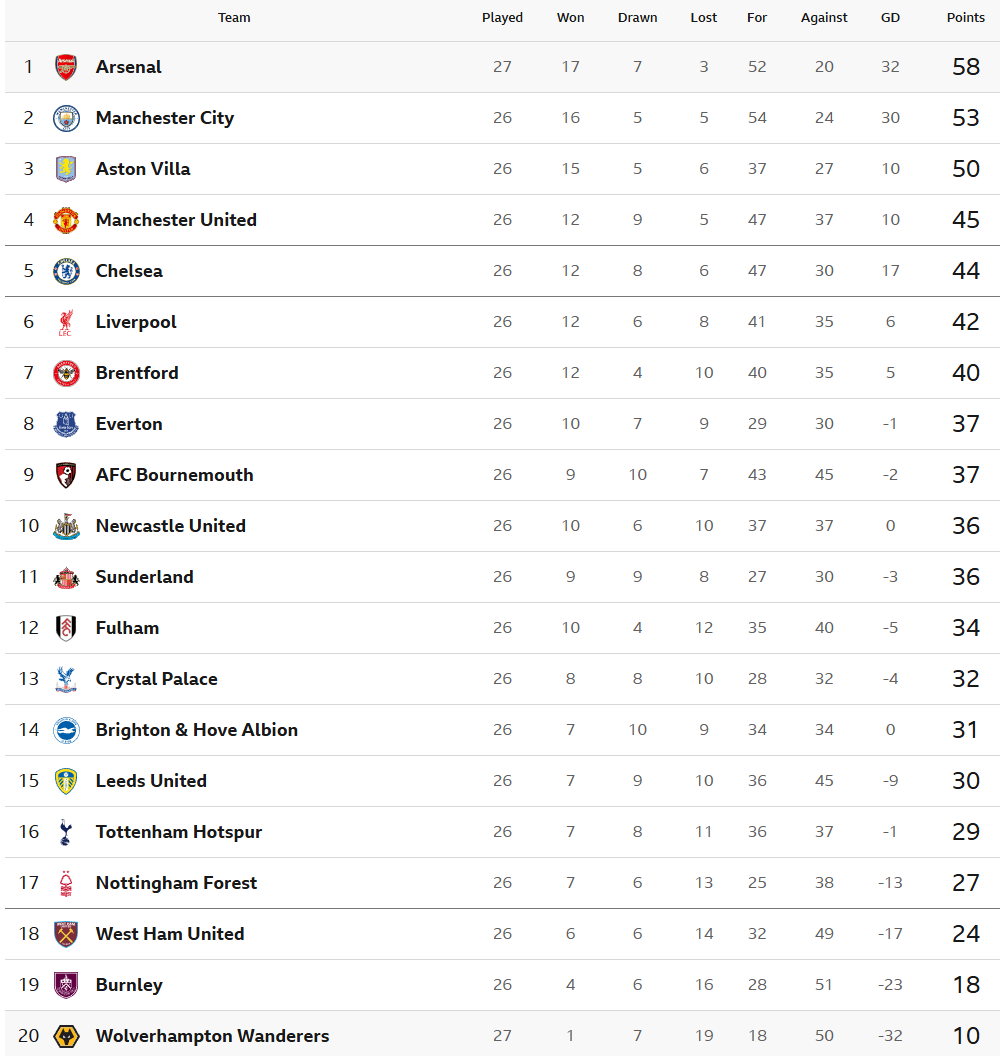Click the Newcastle United crest icon
Screen dimensions: 1000x1056
pyautogui.click(x=66, y=526)
